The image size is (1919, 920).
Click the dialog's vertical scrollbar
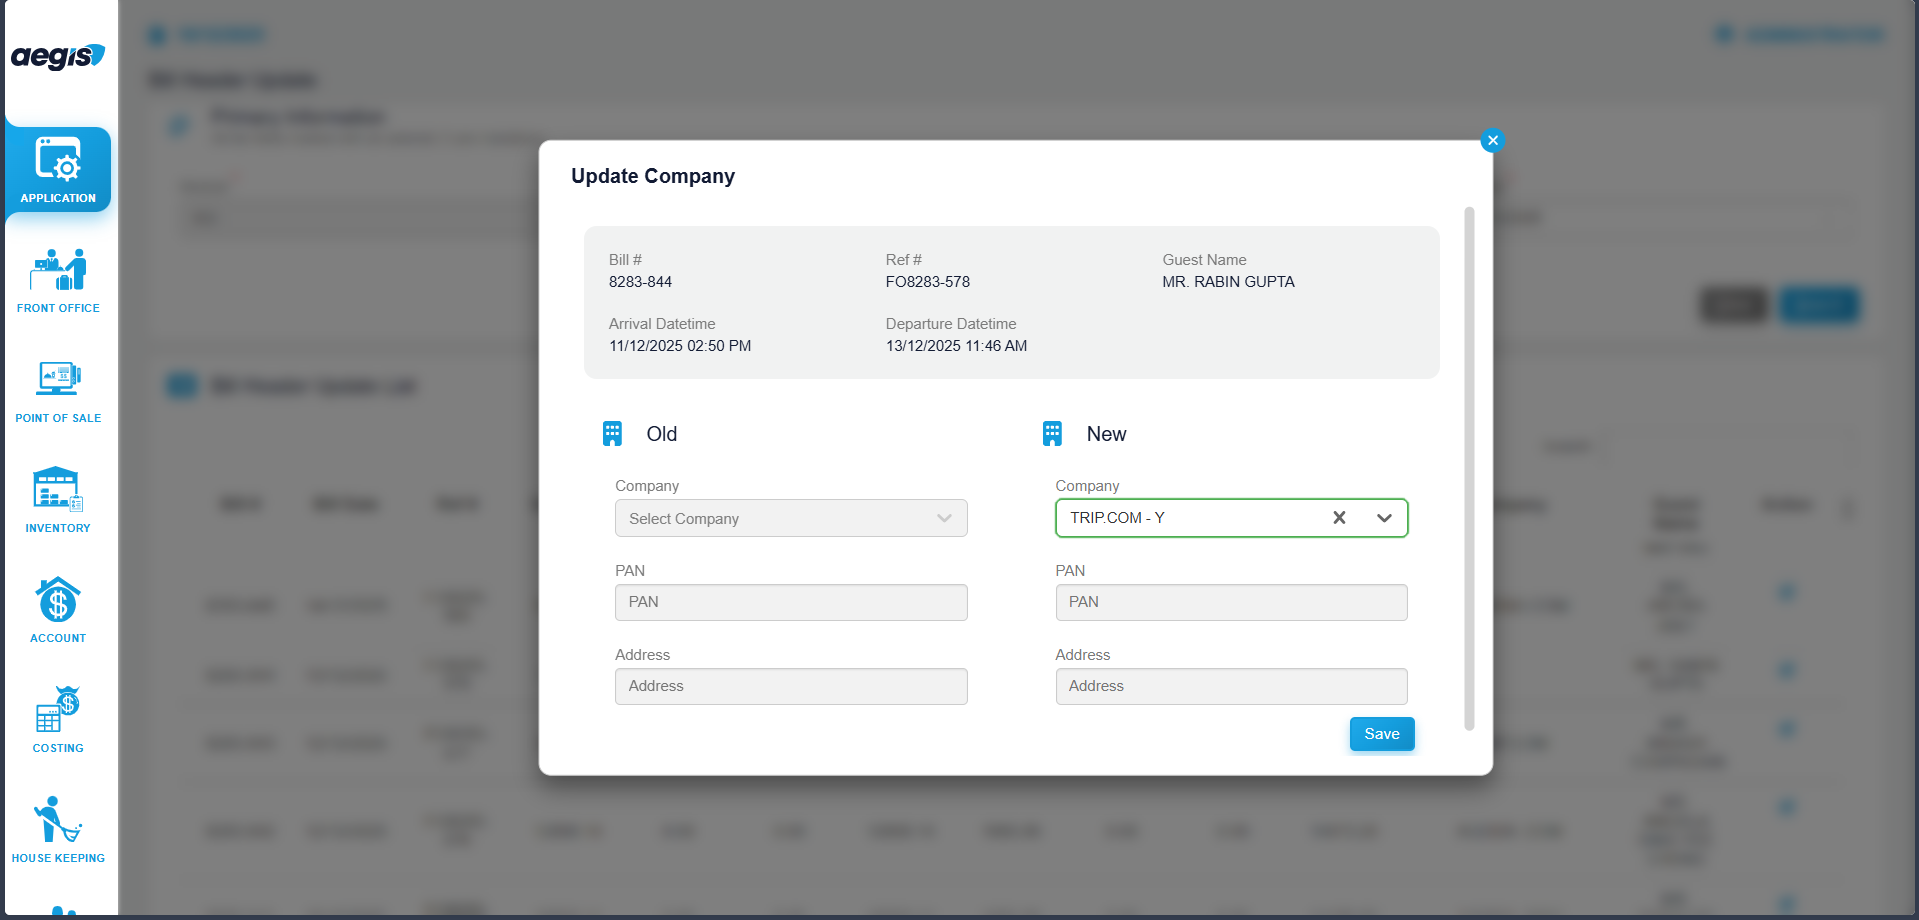tap(1468, 468)
